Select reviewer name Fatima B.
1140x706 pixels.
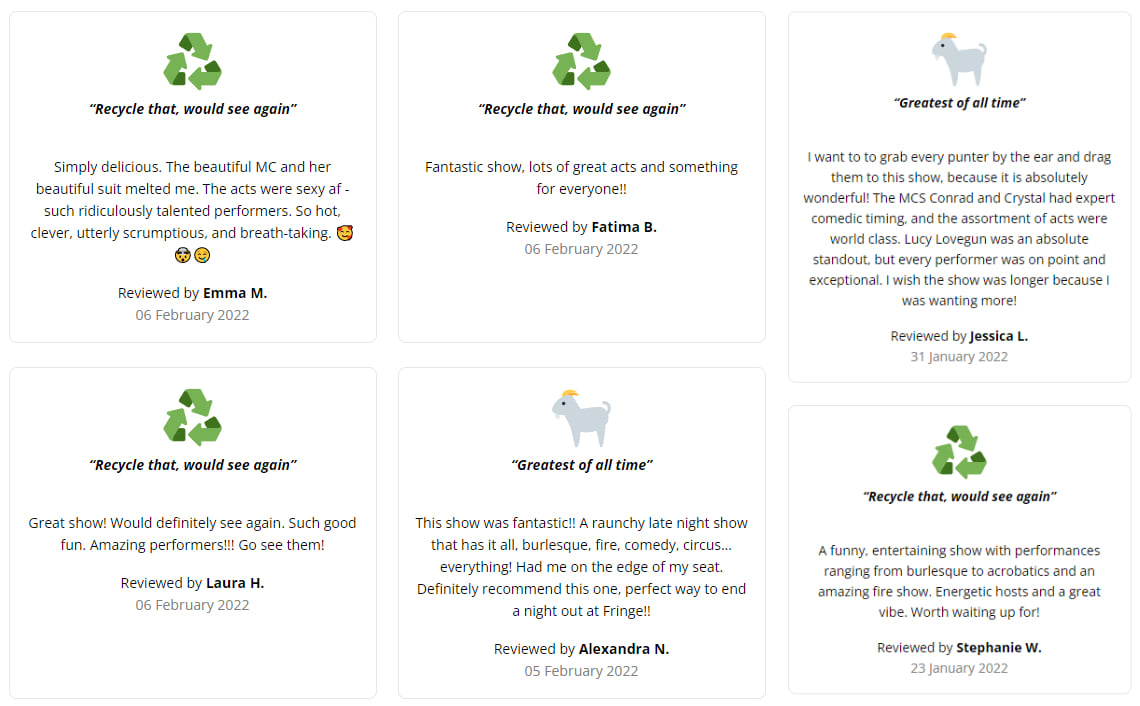624,227
